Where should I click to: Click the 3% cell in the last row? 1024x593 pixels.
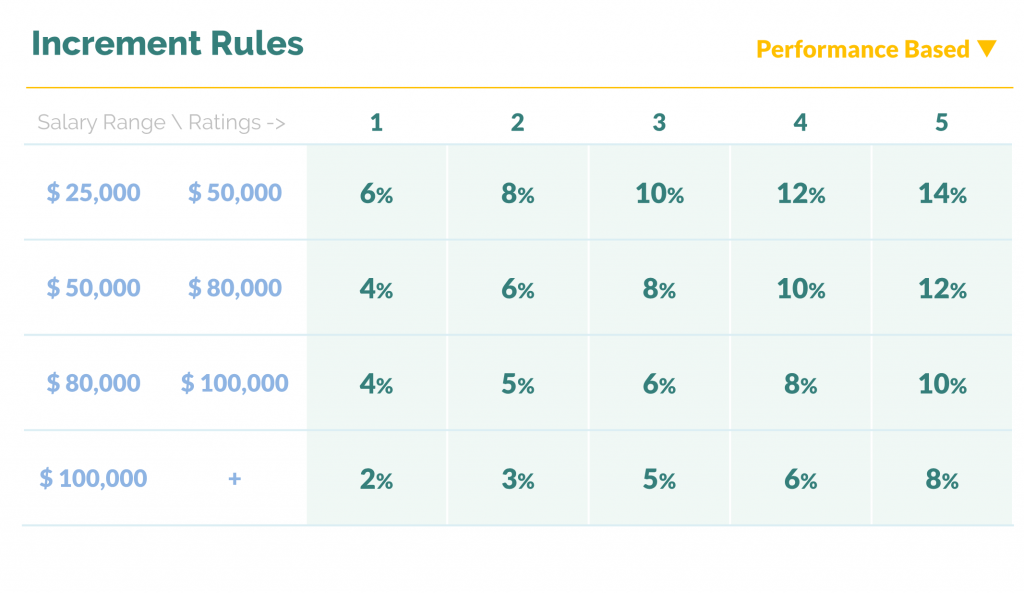click(518, 479)
